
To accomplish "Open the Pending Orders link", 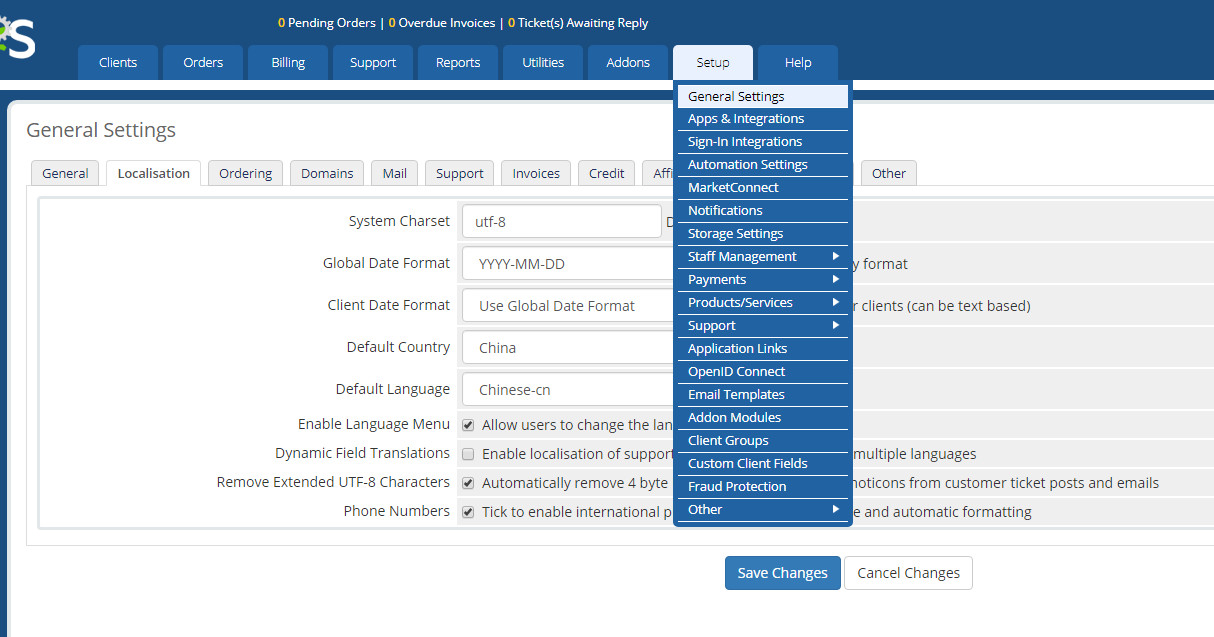I will [326, 22].
